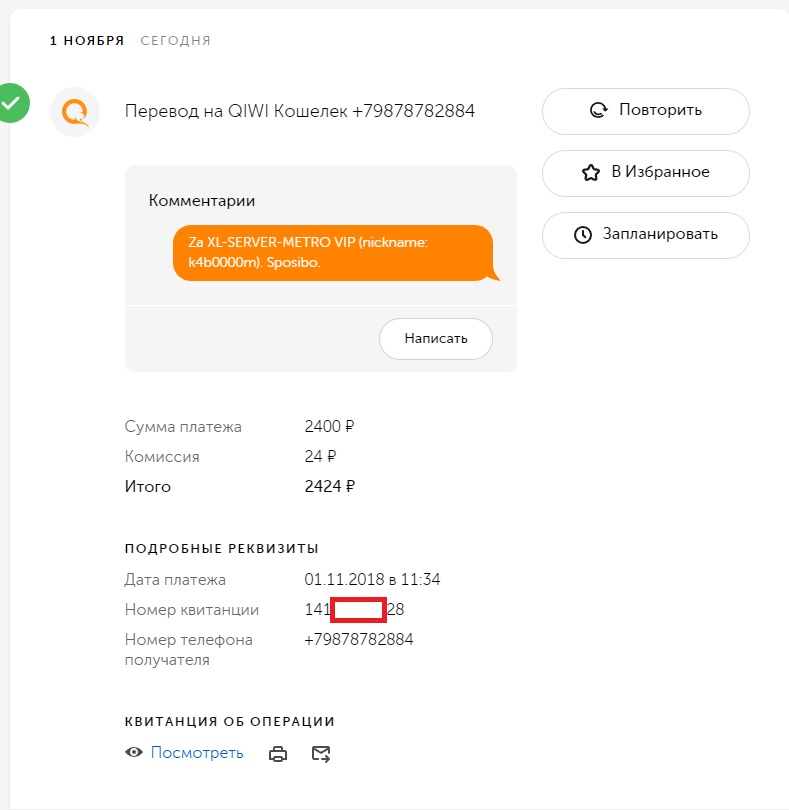Add payment to favorites via В Избранное
Screen dimensions: 789x810
coord(645,172)
